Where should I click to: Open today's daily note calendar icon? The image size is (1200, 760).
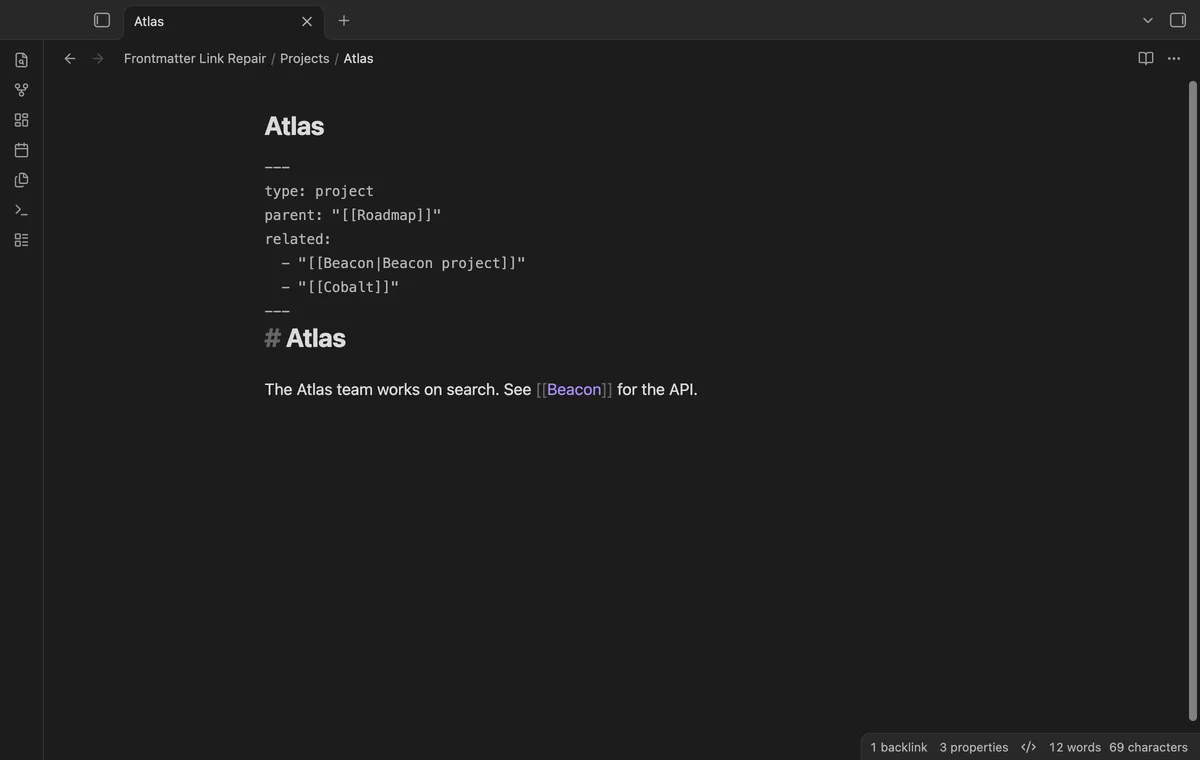coord(21,150)
